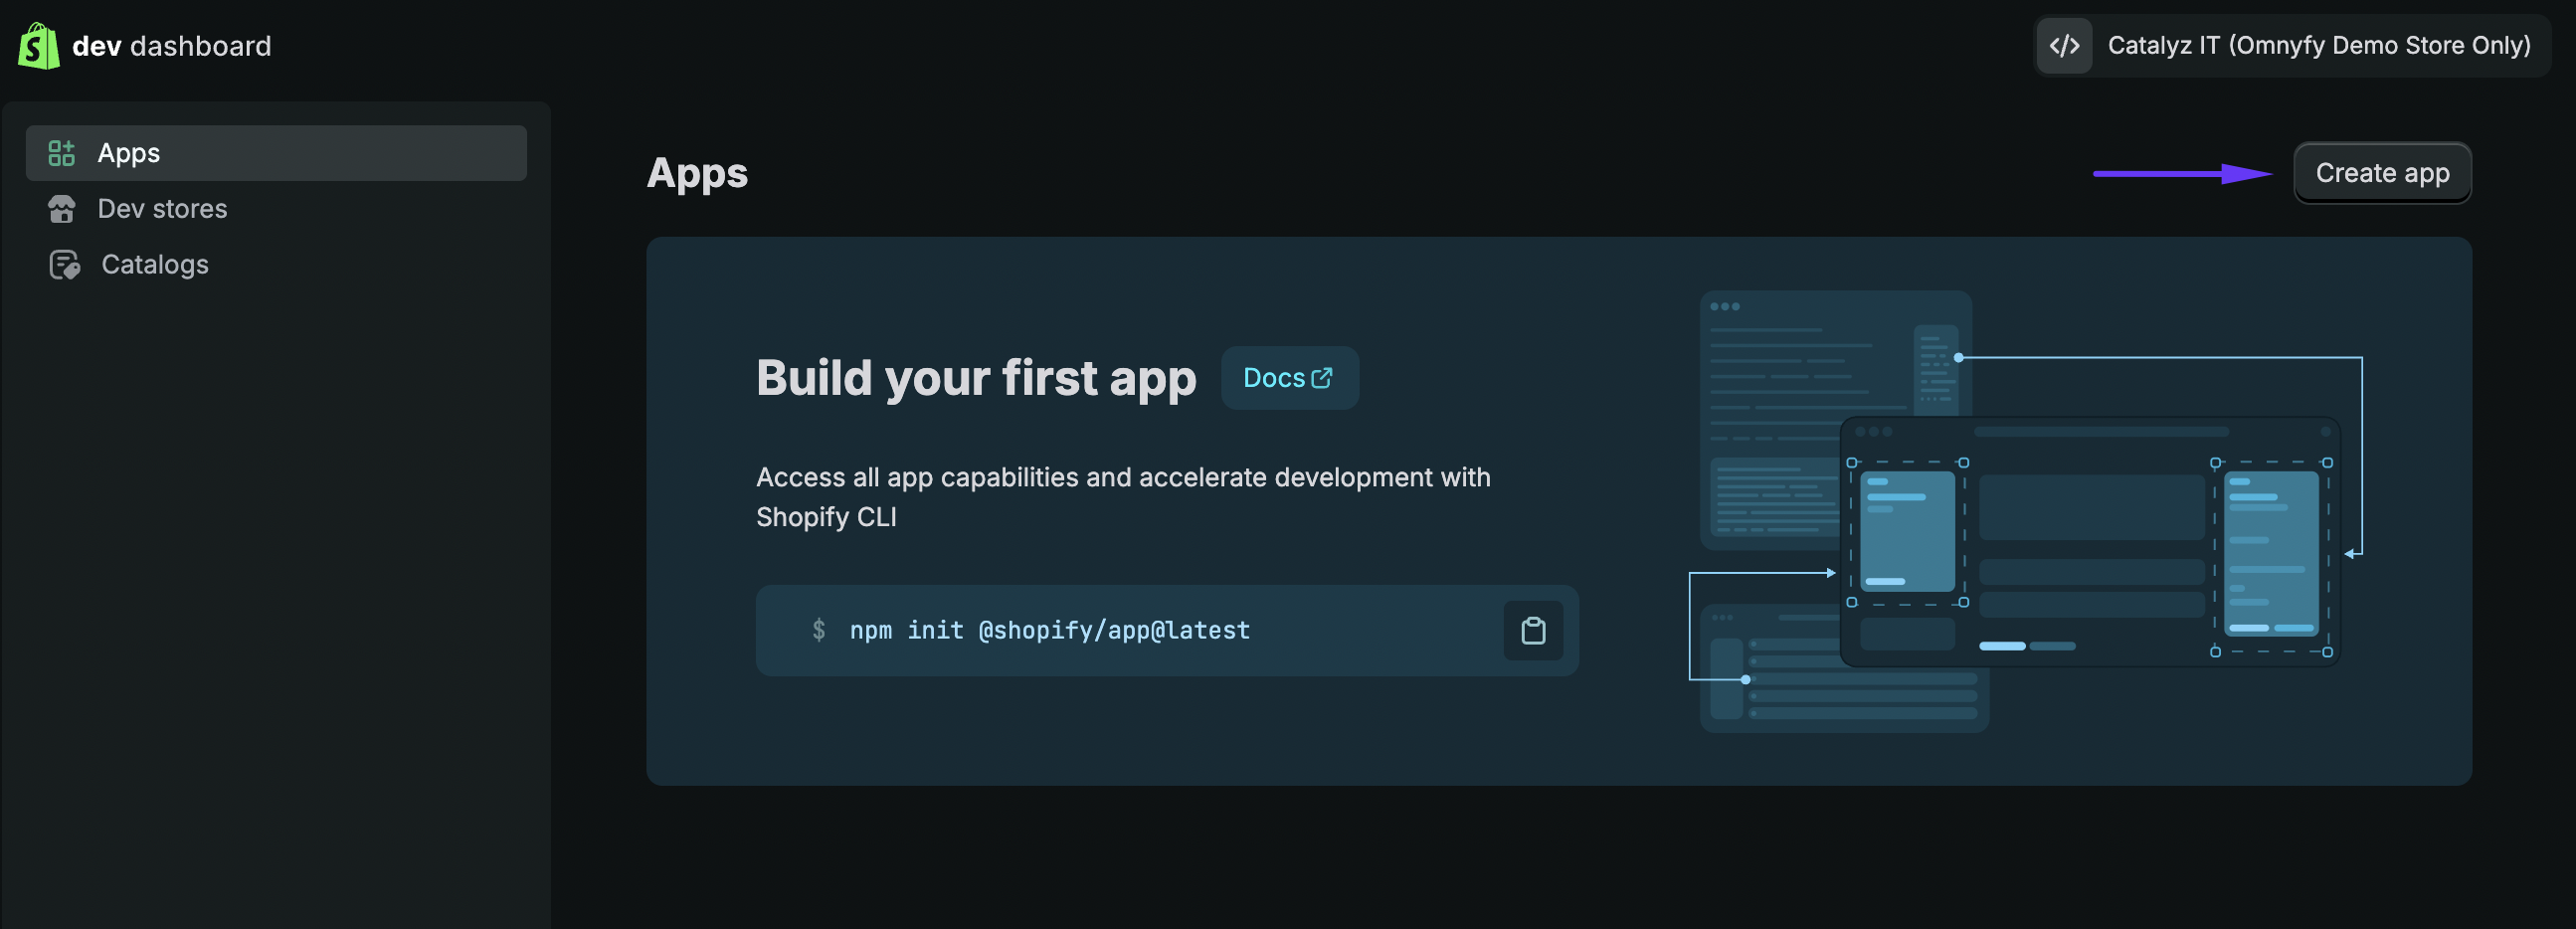Click the code brackets icon in header
The width and height of the screenshot is (2576, 929).
(x=2064, y=46)
